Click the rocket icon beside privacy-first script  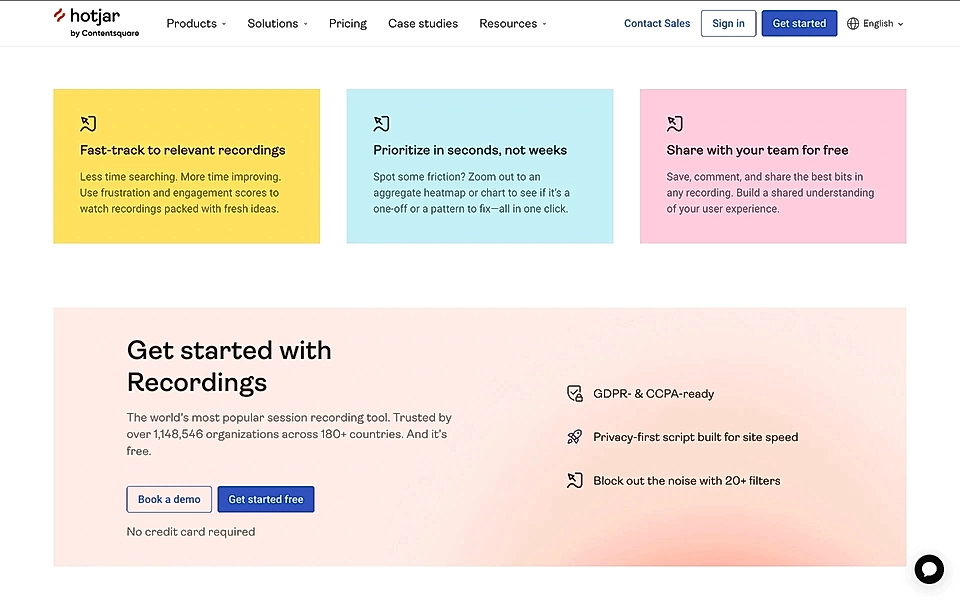(x=575, y=437)
